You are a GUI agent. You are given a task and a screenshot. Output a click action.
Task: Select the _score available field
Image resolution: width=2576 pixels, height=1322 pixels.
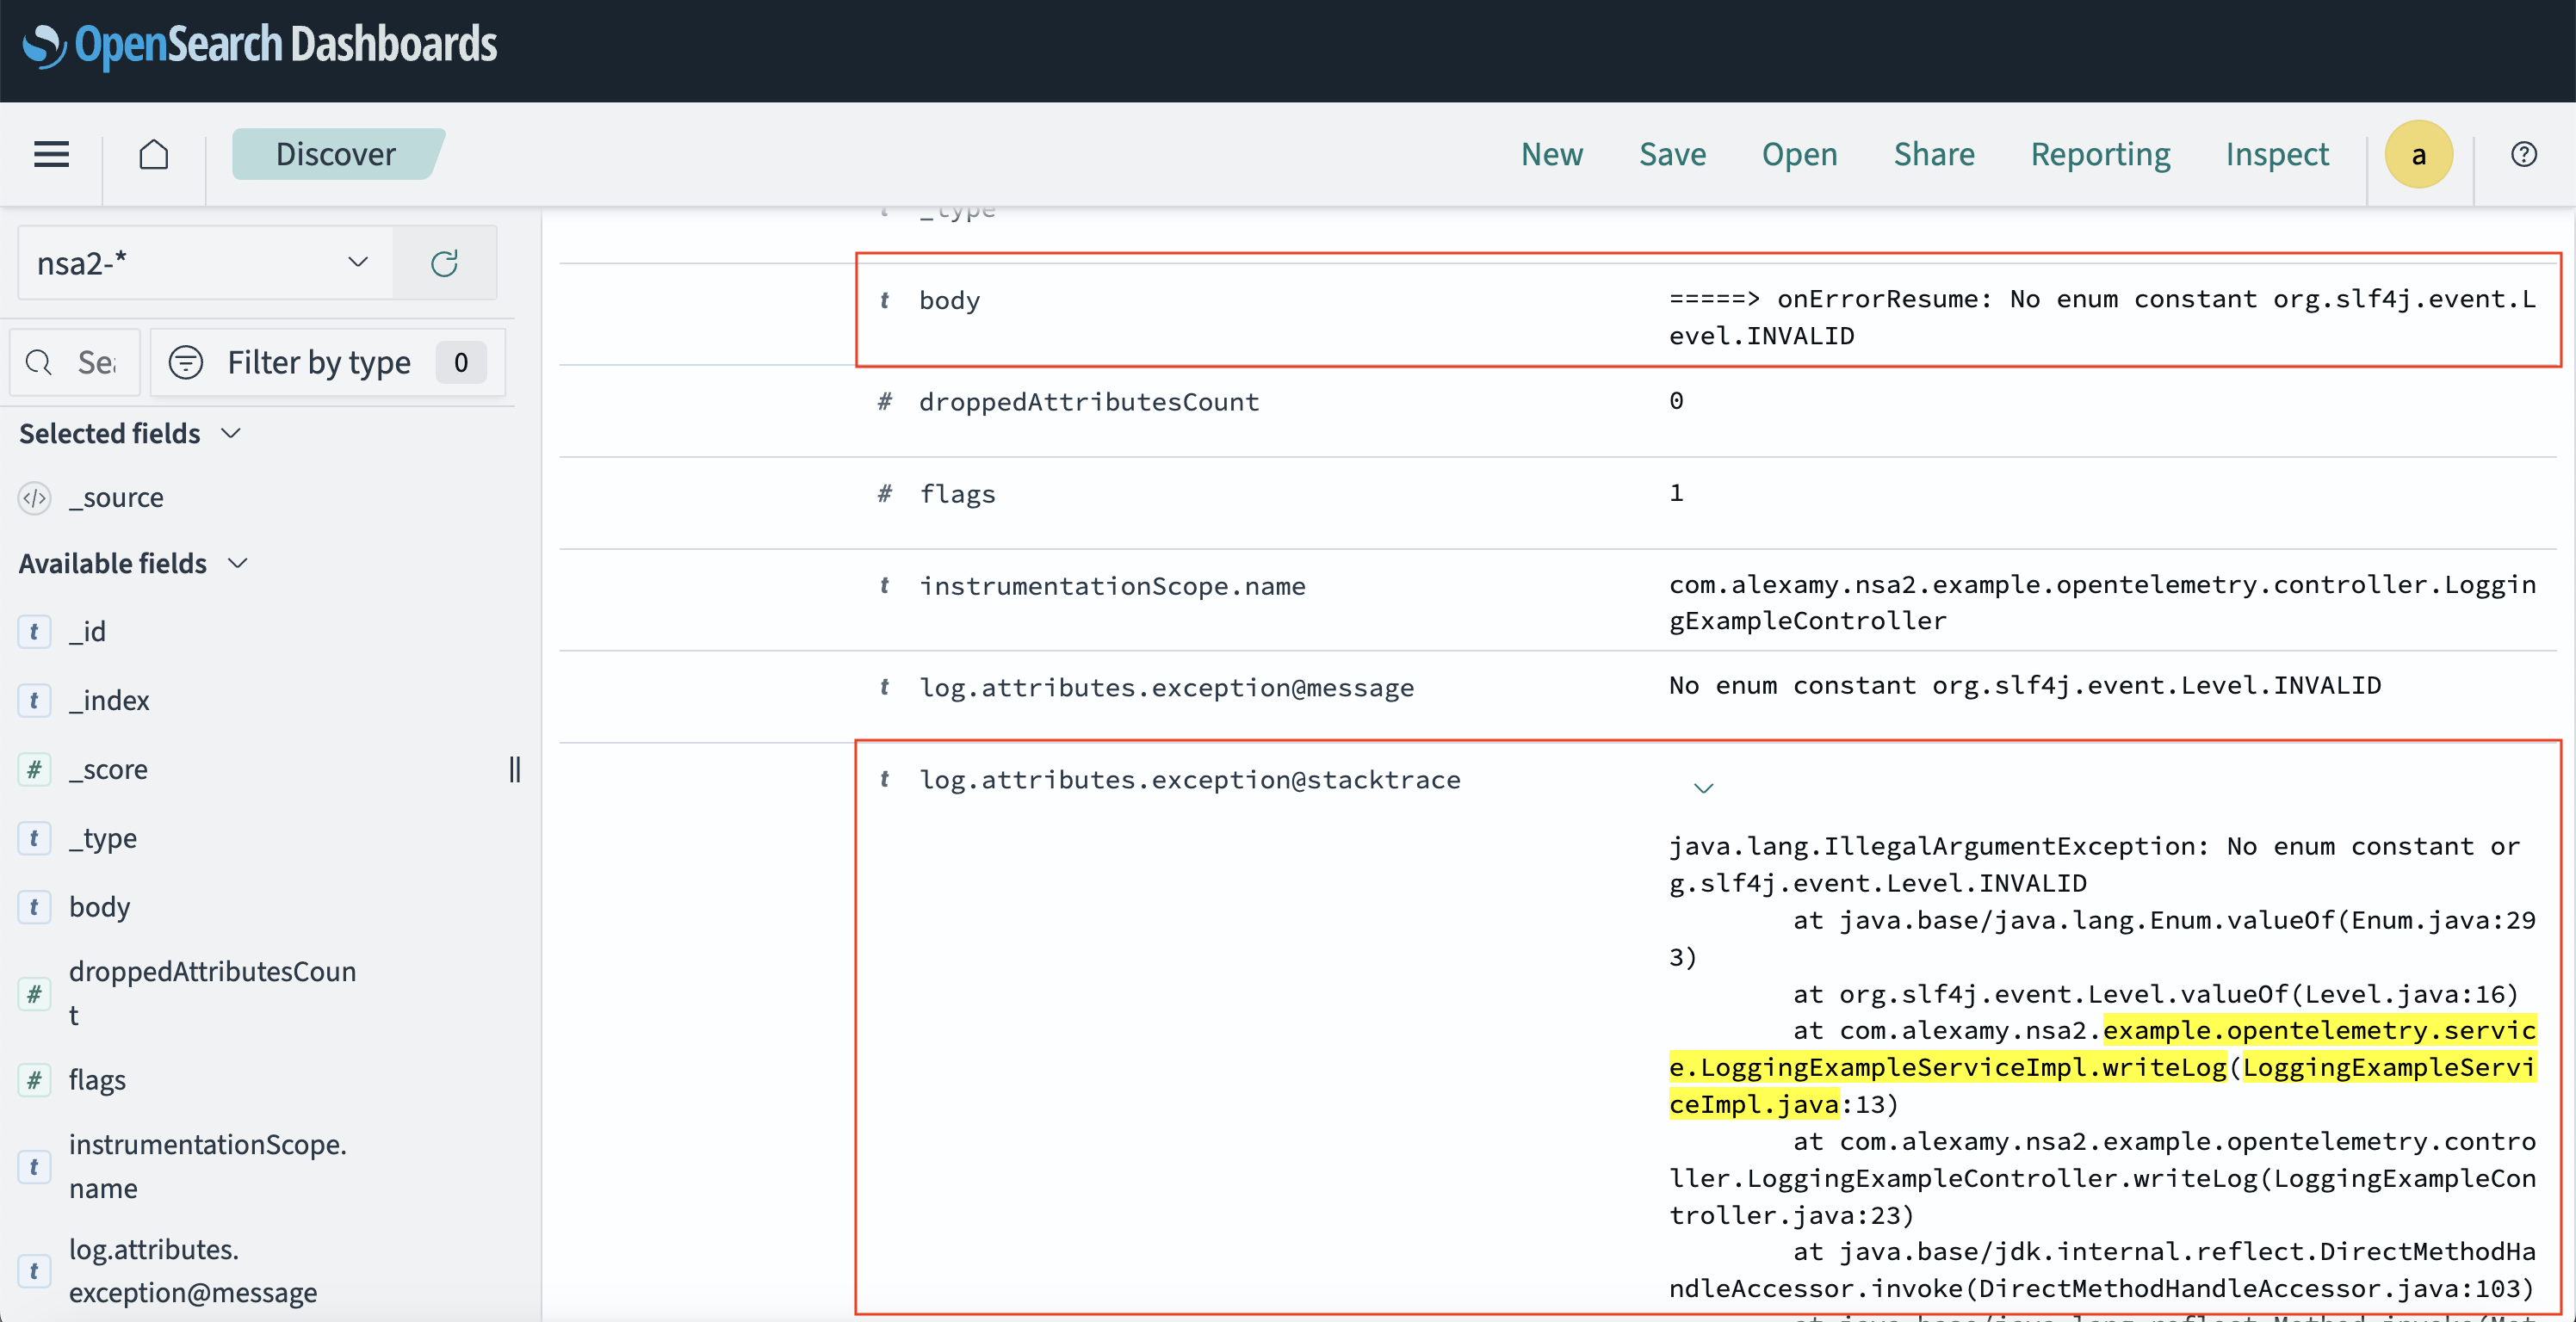(108, 769)
